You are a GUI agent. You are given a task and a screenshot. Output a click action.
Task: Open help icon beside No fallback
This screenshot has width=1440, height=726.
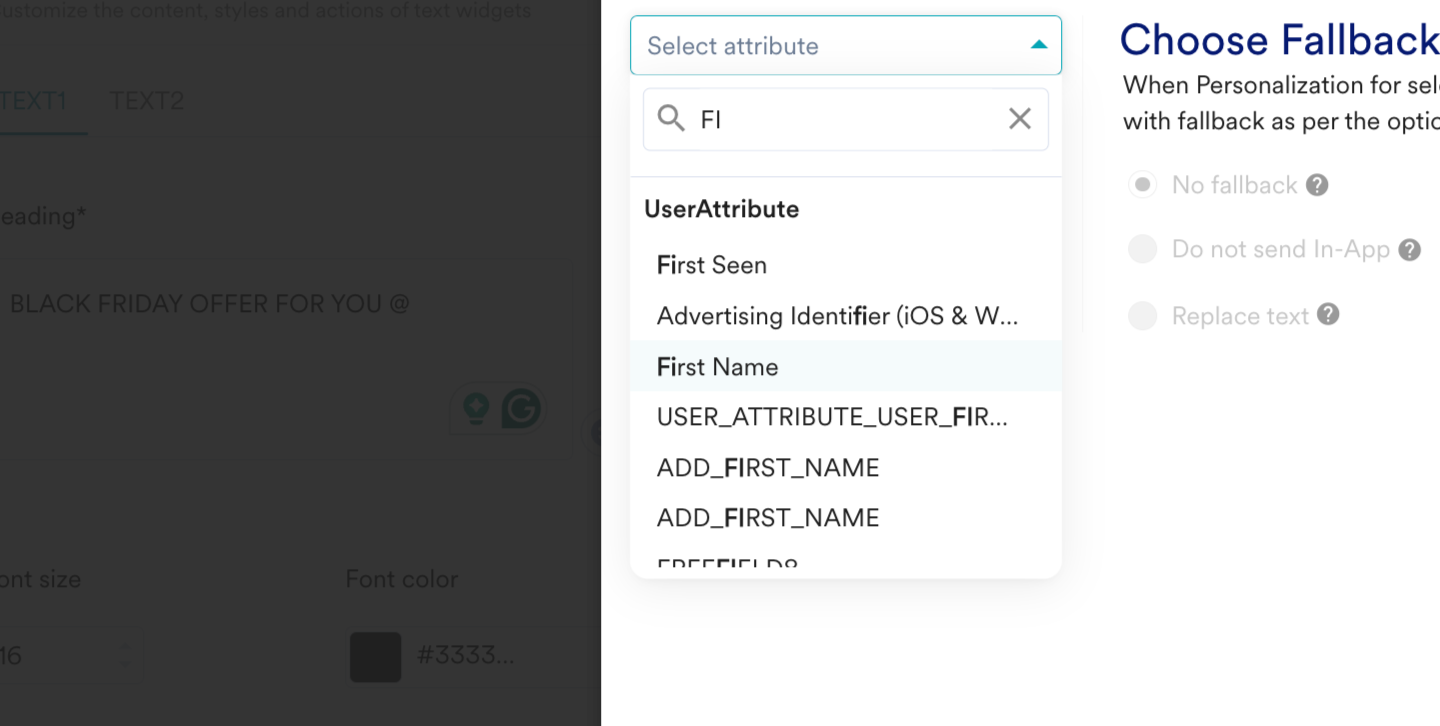tap(1318, 185)
